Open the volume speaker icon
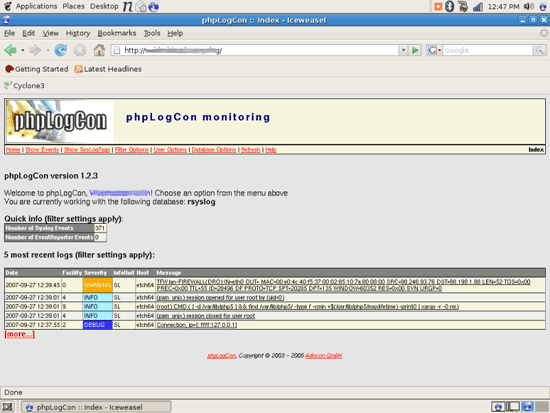Image resolution: width=550 pixels, height=413 pixels. (x=529, y=6)
